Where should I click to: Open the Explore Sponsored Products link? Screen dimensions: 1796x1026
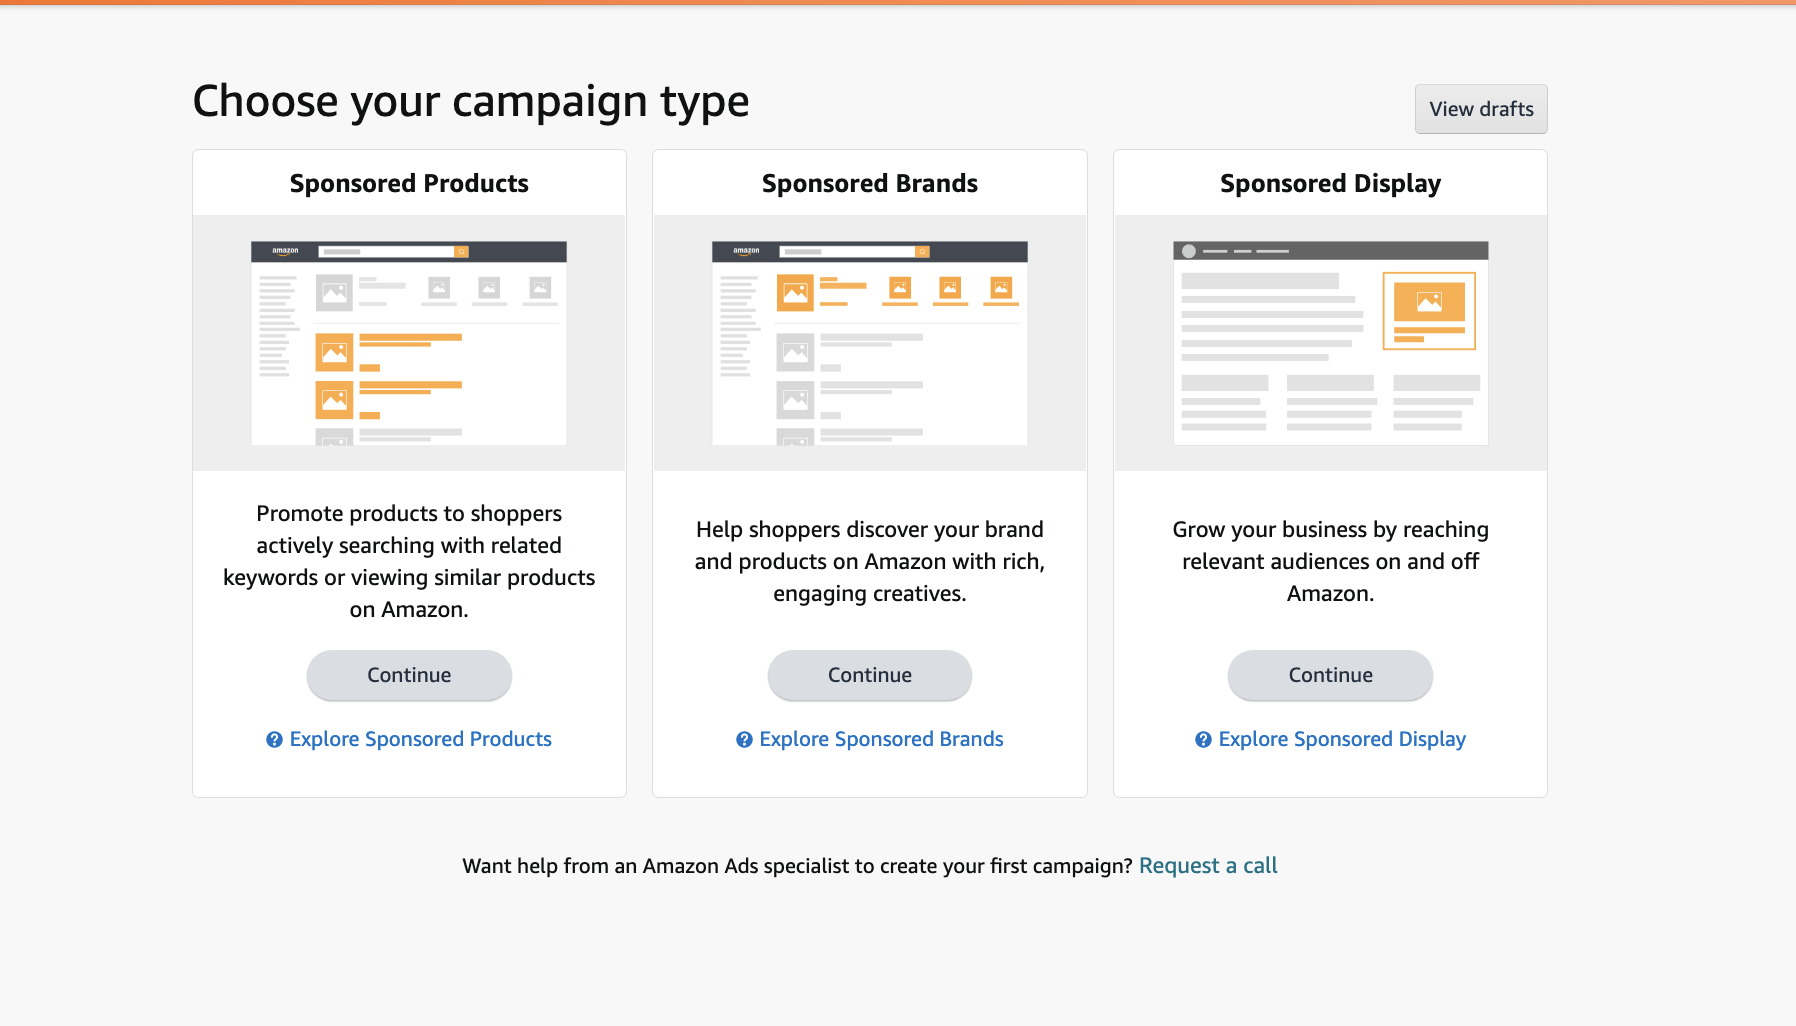[420, 739]
